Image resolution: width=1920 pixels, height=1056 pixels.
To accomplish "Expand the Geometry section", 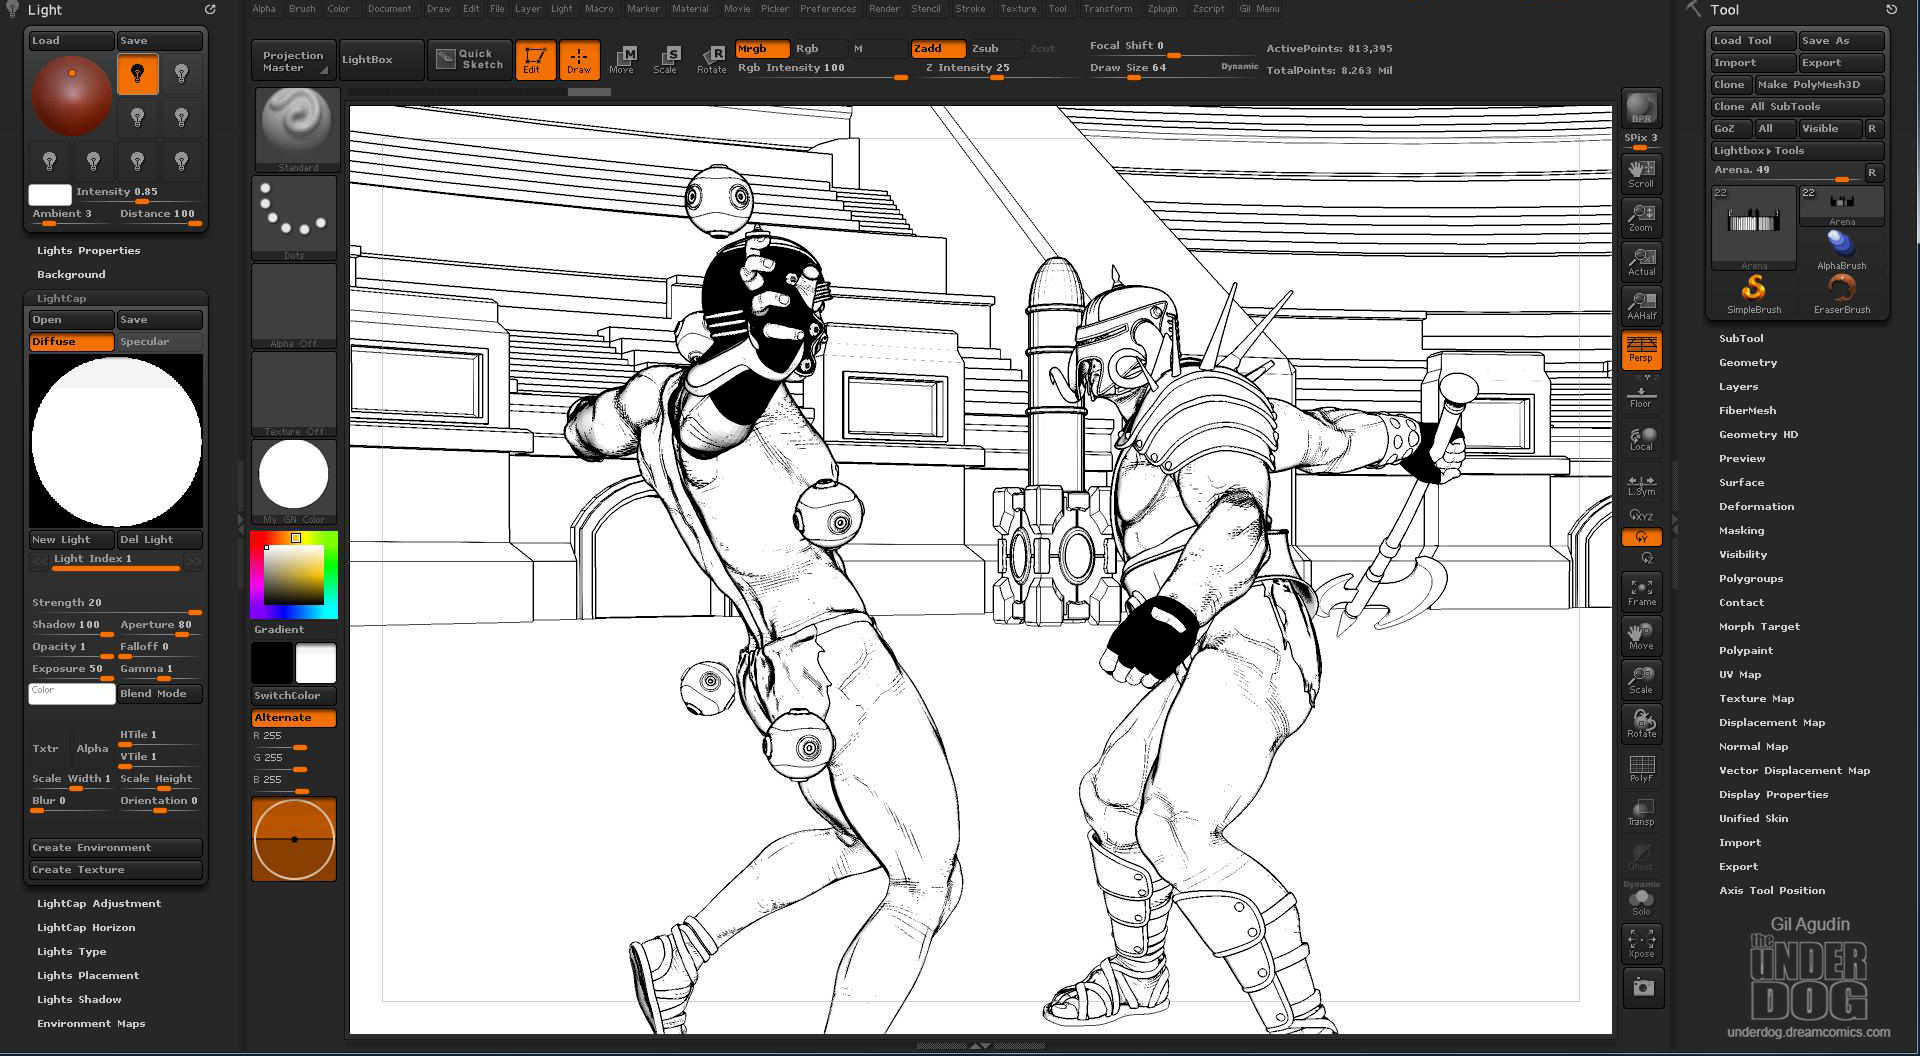I will point(1748,362).
